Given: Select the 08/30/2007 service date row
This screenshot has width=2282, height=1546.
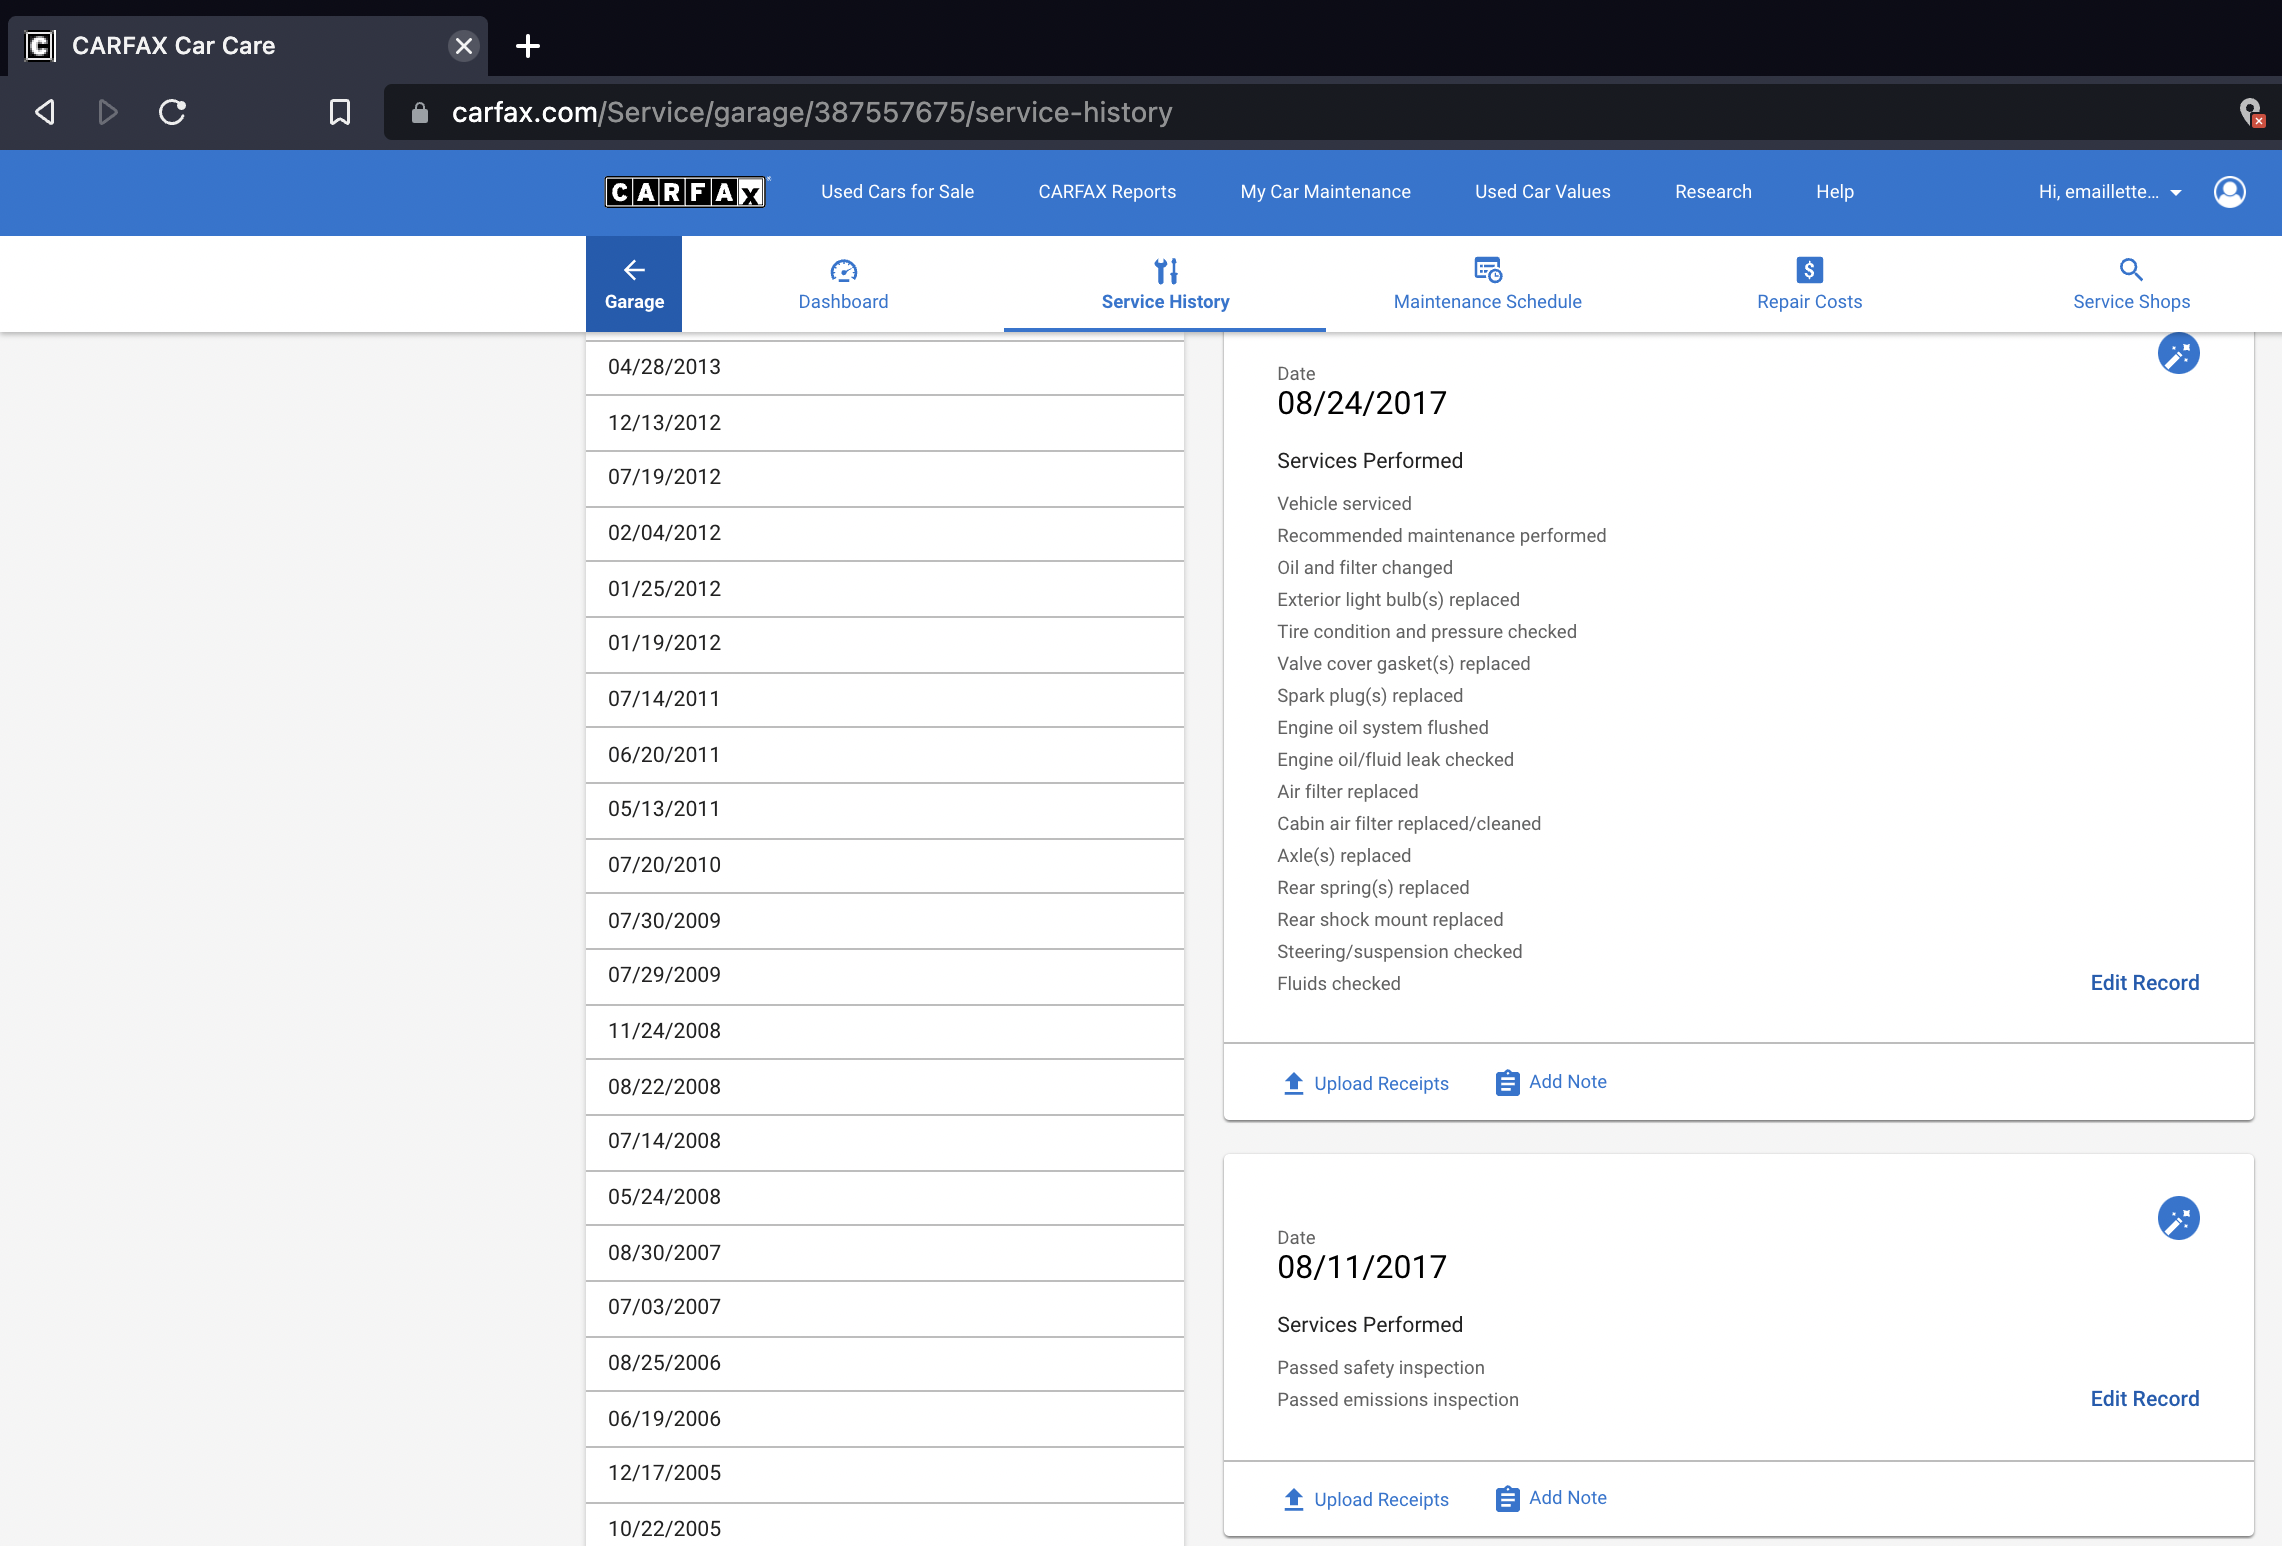Looking at the screenshot, I should click(885, 1253).
